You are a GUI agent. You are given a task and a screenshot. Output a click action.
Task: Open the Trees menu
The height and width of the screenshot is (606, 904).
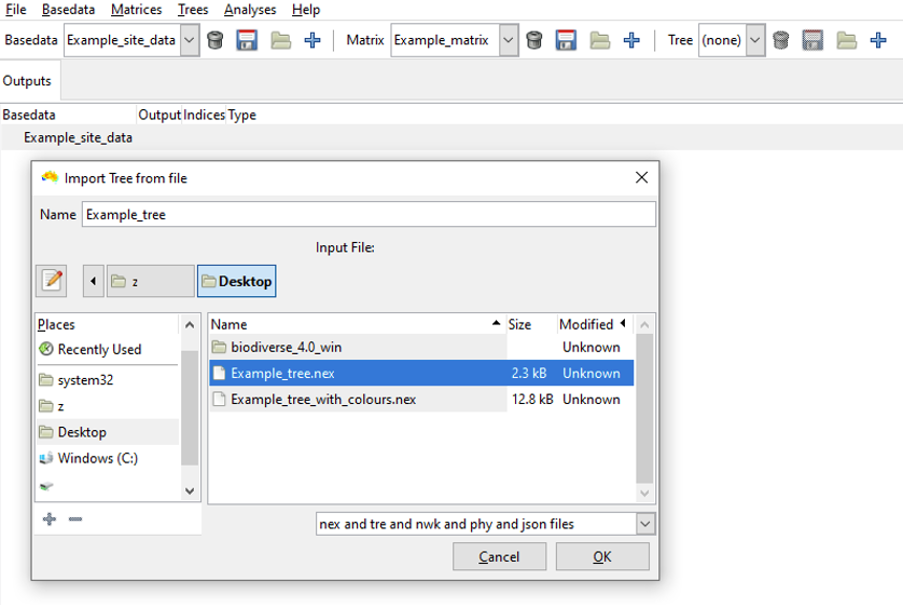coord(193,9)
